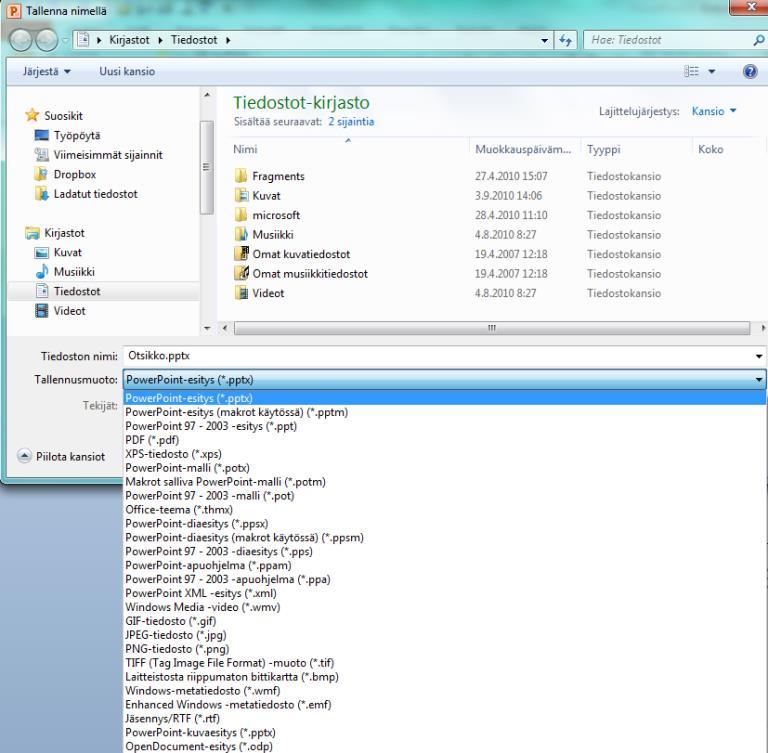
Task: Click Kirjastot in the breadcrumb path
Action: tap(129, 40)
